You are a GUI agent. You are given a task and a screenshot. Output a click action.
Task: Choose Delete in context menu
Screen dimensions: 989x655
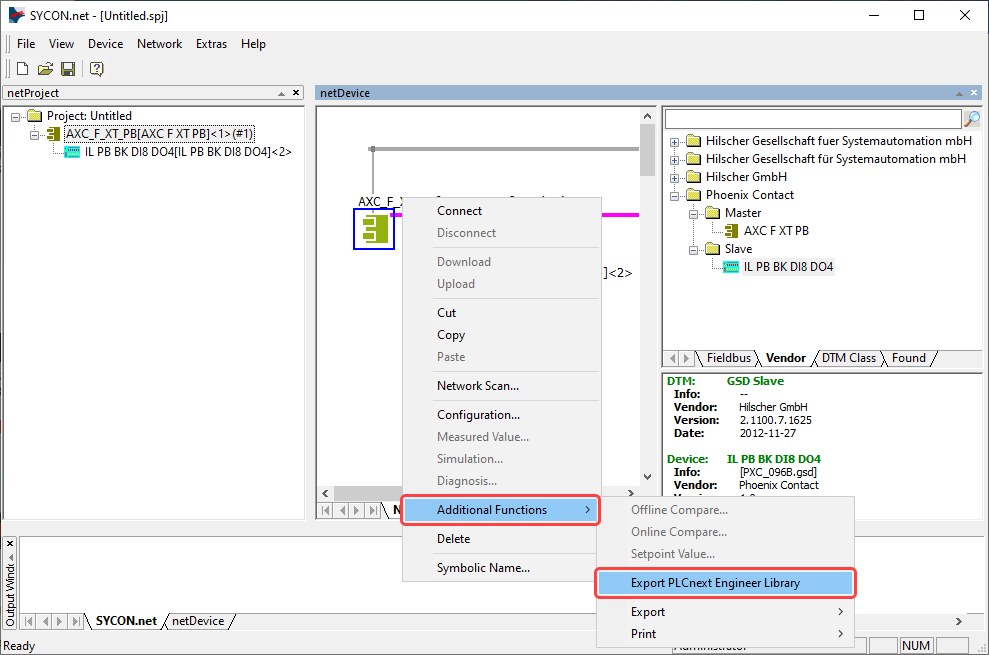tap(501, 539)
